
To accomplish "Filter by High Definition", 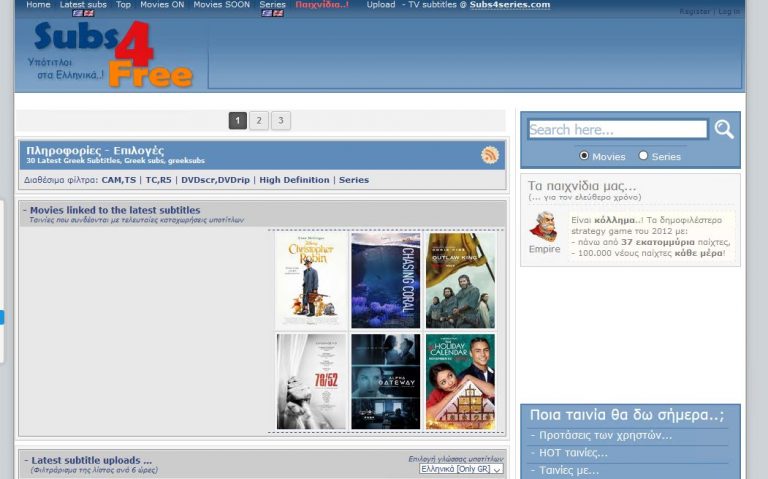I will coord(294,180).
